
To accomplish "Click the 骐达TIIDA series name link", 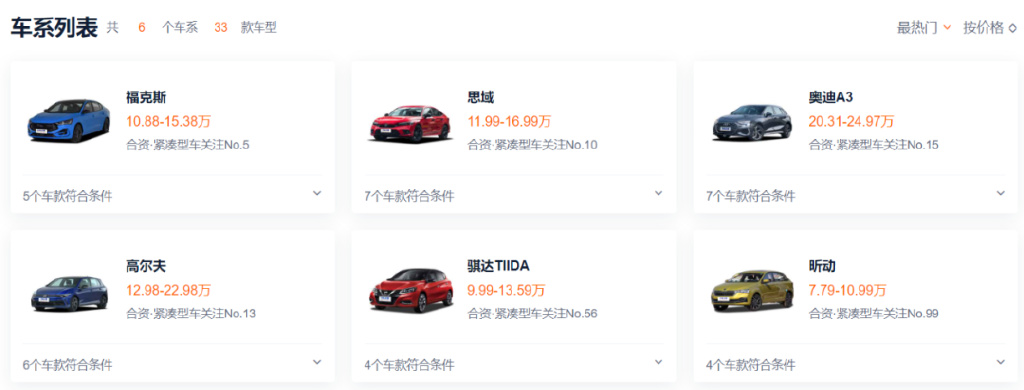I will tap(498, 267).
